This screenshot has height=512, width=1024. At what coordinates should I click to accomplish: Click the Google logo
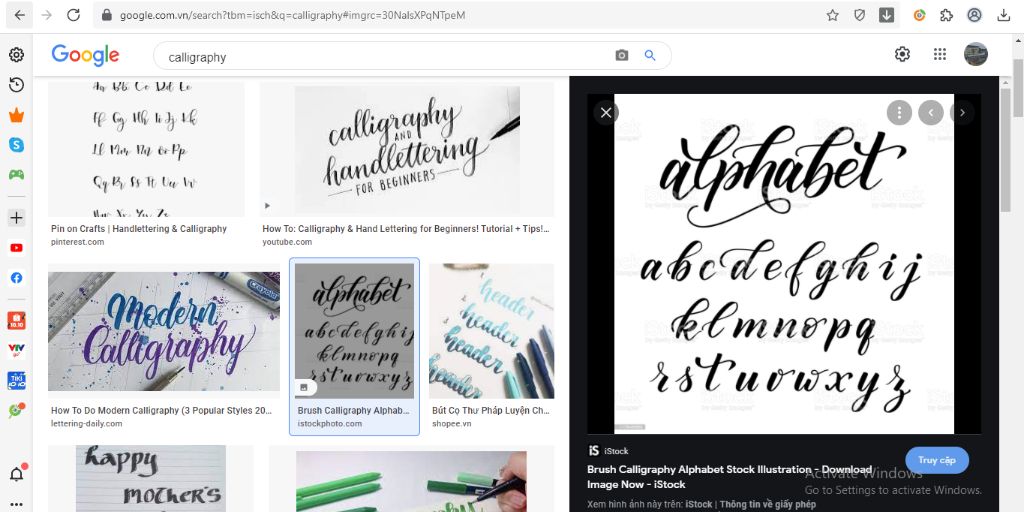point(86,56)
